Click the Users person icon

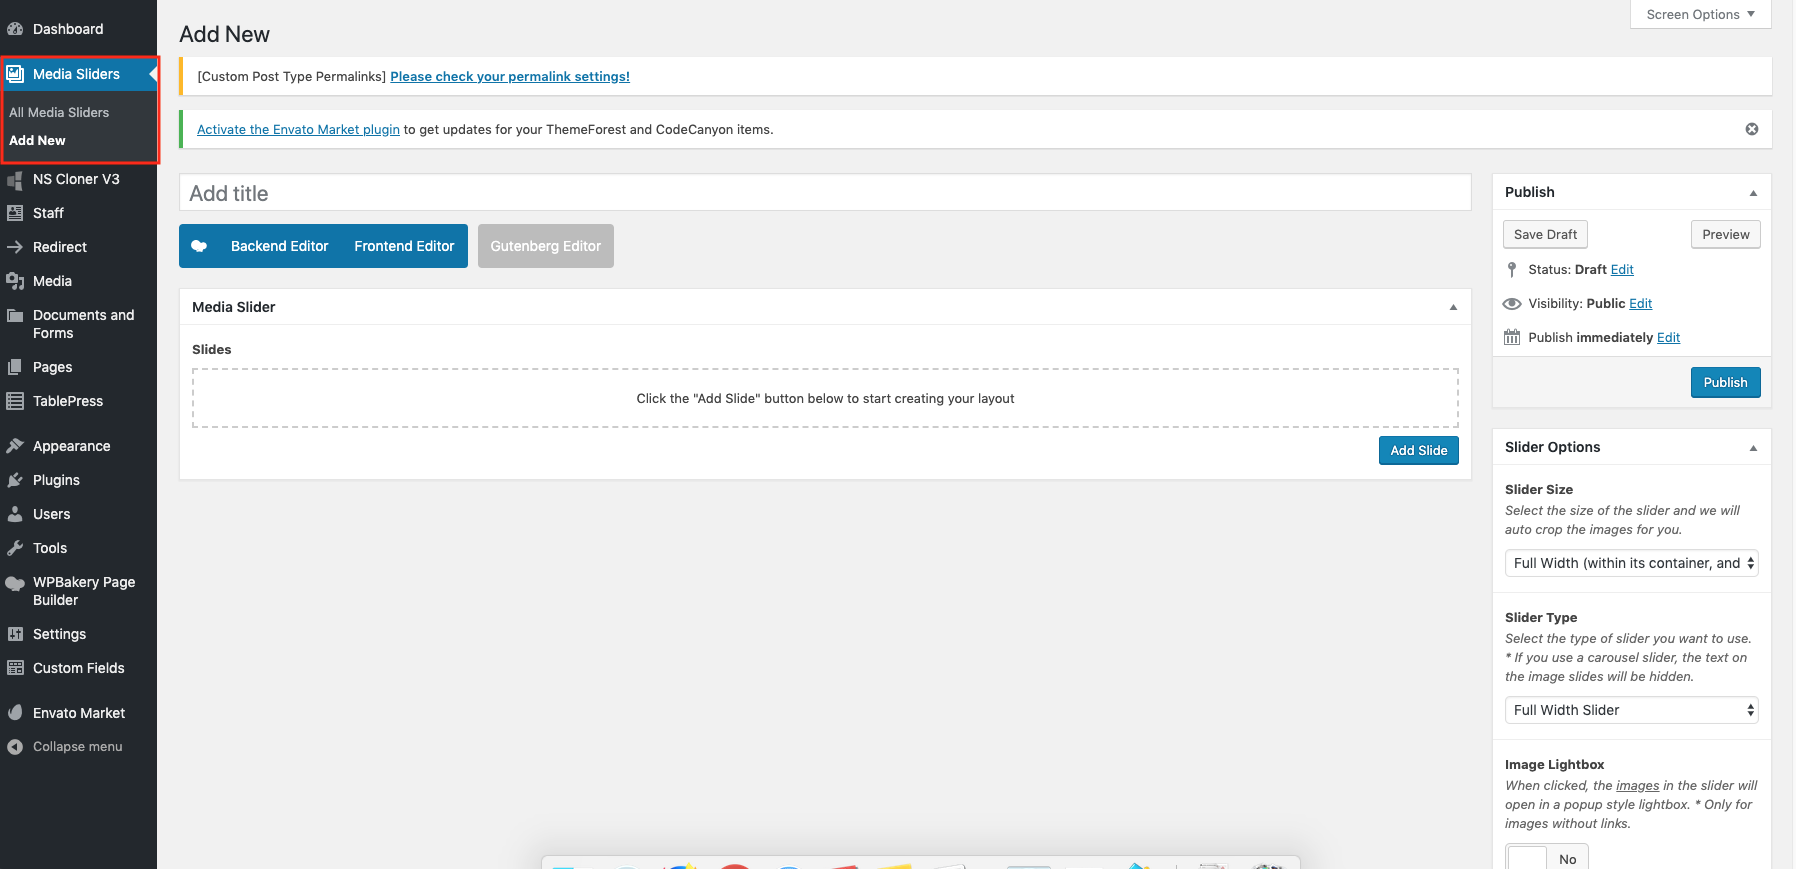[x=15, y=514]
